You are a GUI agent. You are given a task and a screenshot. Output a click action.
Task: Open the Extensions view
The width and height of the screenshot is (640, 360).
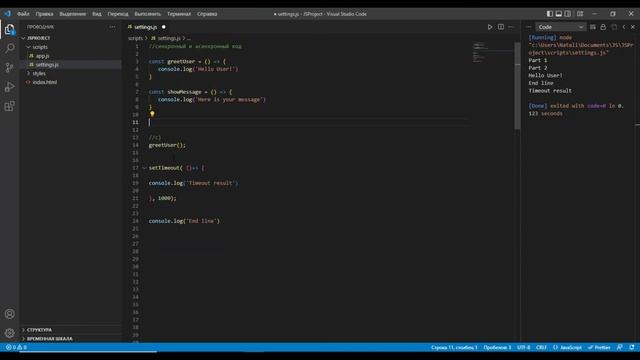(9, 106)
